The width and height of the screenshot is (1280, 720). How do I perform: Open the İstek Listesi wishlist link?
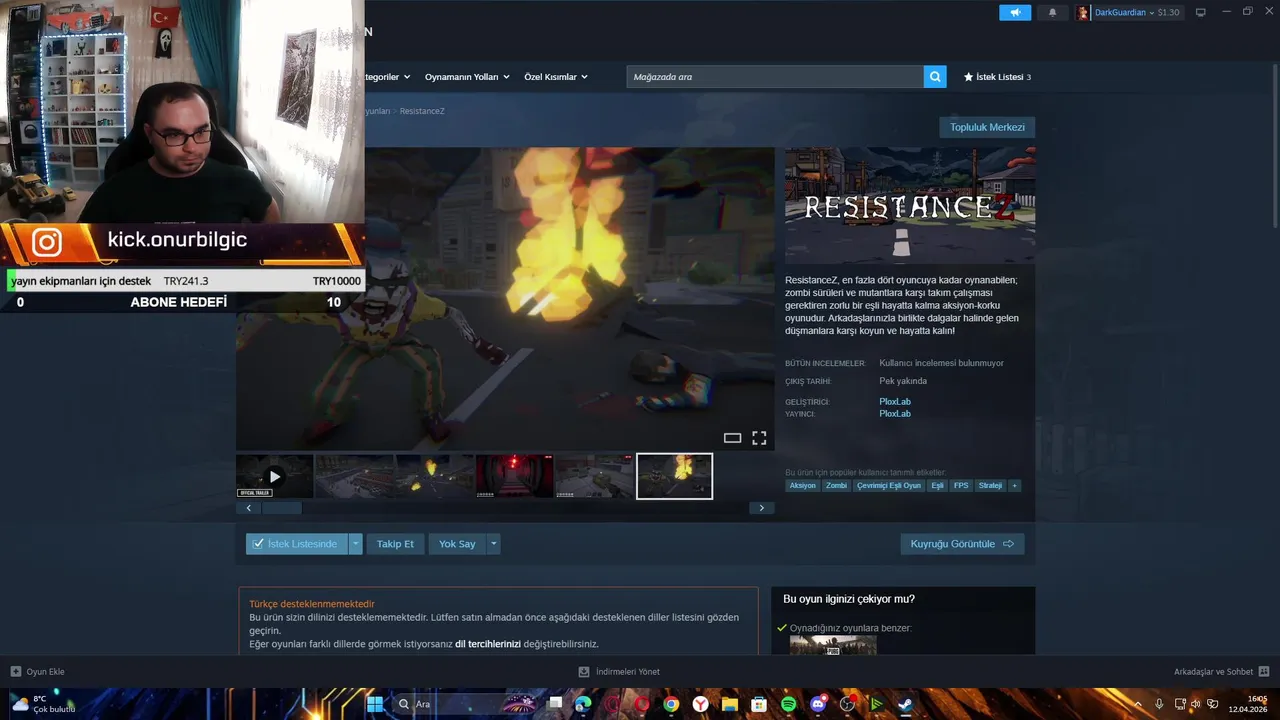(x=997, y=77)
